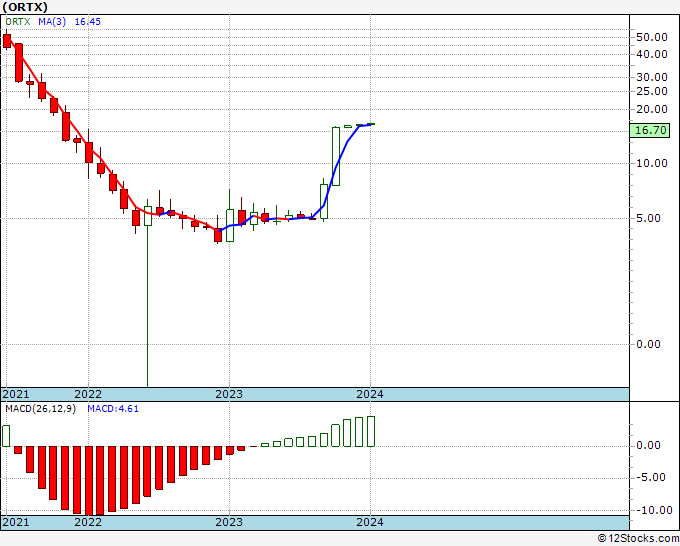Click the tall green candle rising to 16

(336, 156)
